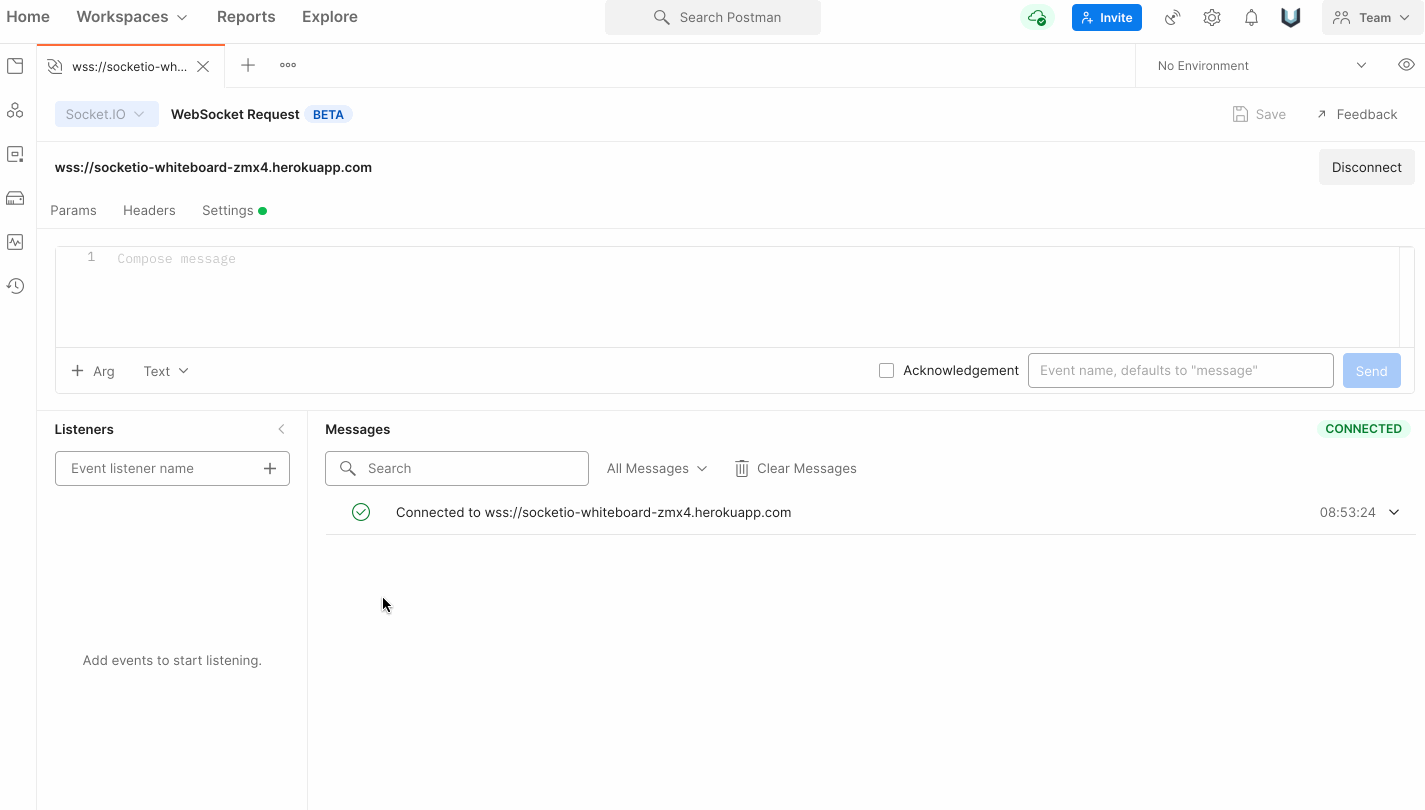
Task: Enable the Acknowledgement checkbox
Action: [886, 370]
